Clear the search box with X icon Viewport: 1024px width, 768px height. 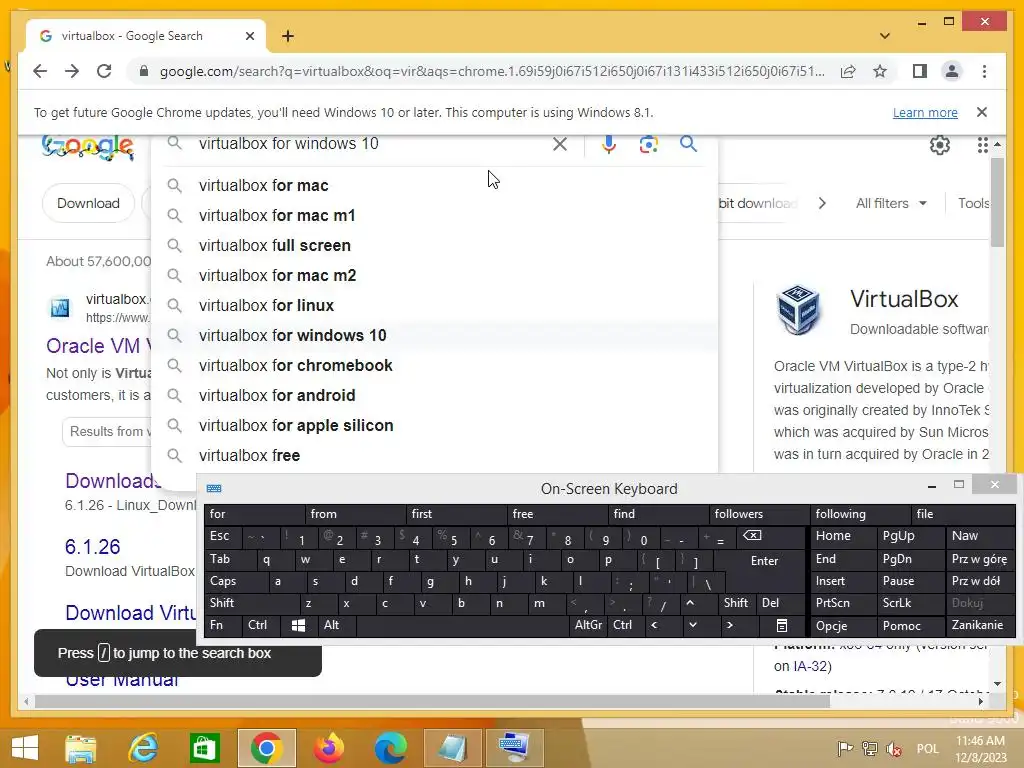point(560,144)
